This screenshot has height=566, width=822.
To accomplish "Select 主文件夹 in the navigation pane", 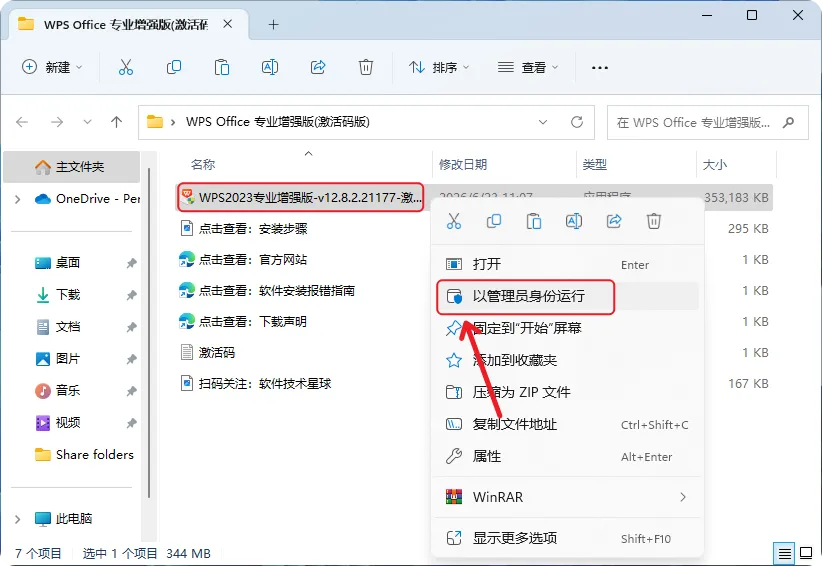I will (x=71, y=167).
